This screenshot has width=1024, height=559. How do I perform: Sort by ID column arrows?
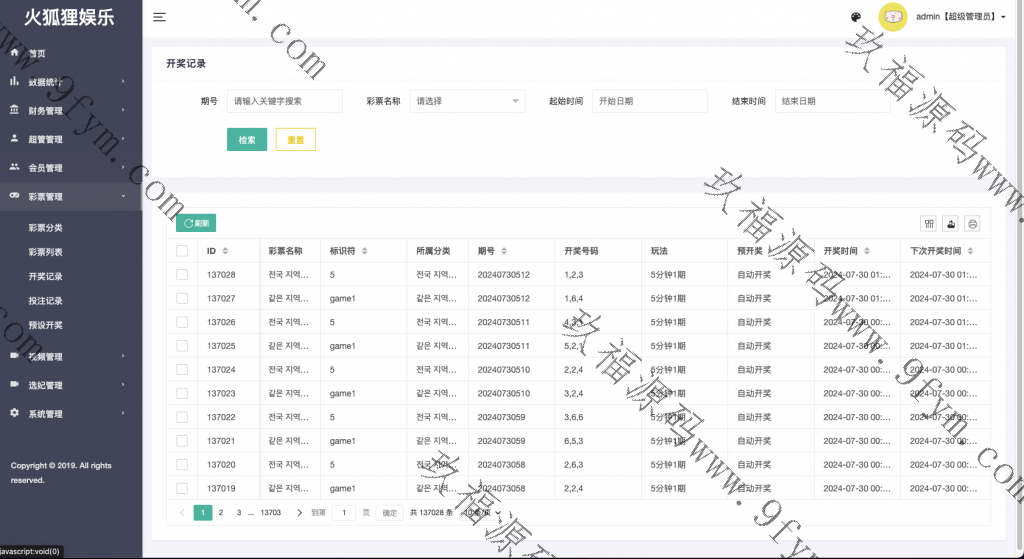coord(225,251)
